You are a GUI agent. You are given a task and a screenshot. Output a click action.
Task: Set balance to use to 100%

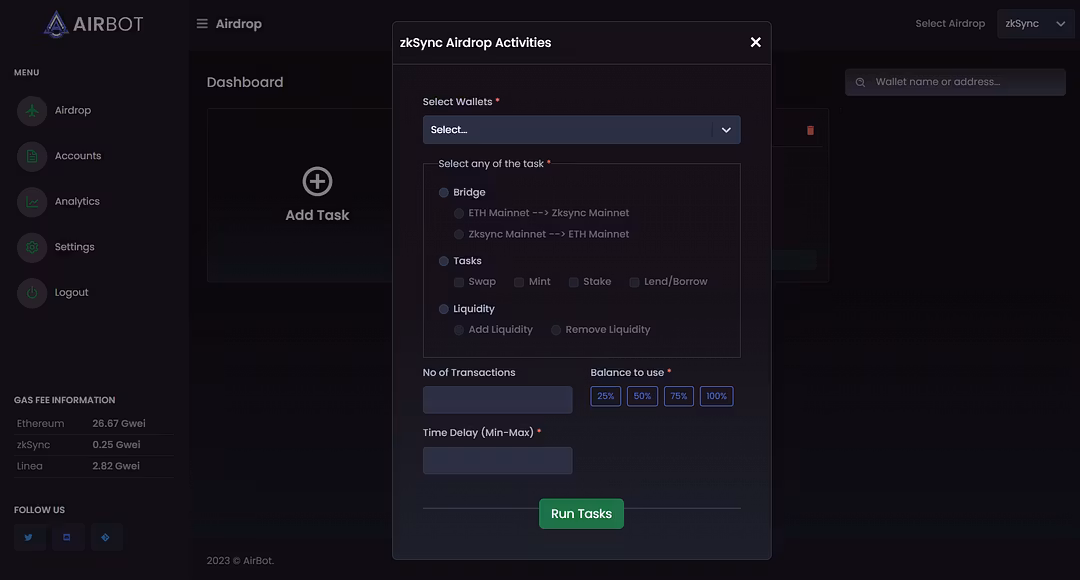click(716, 396)
